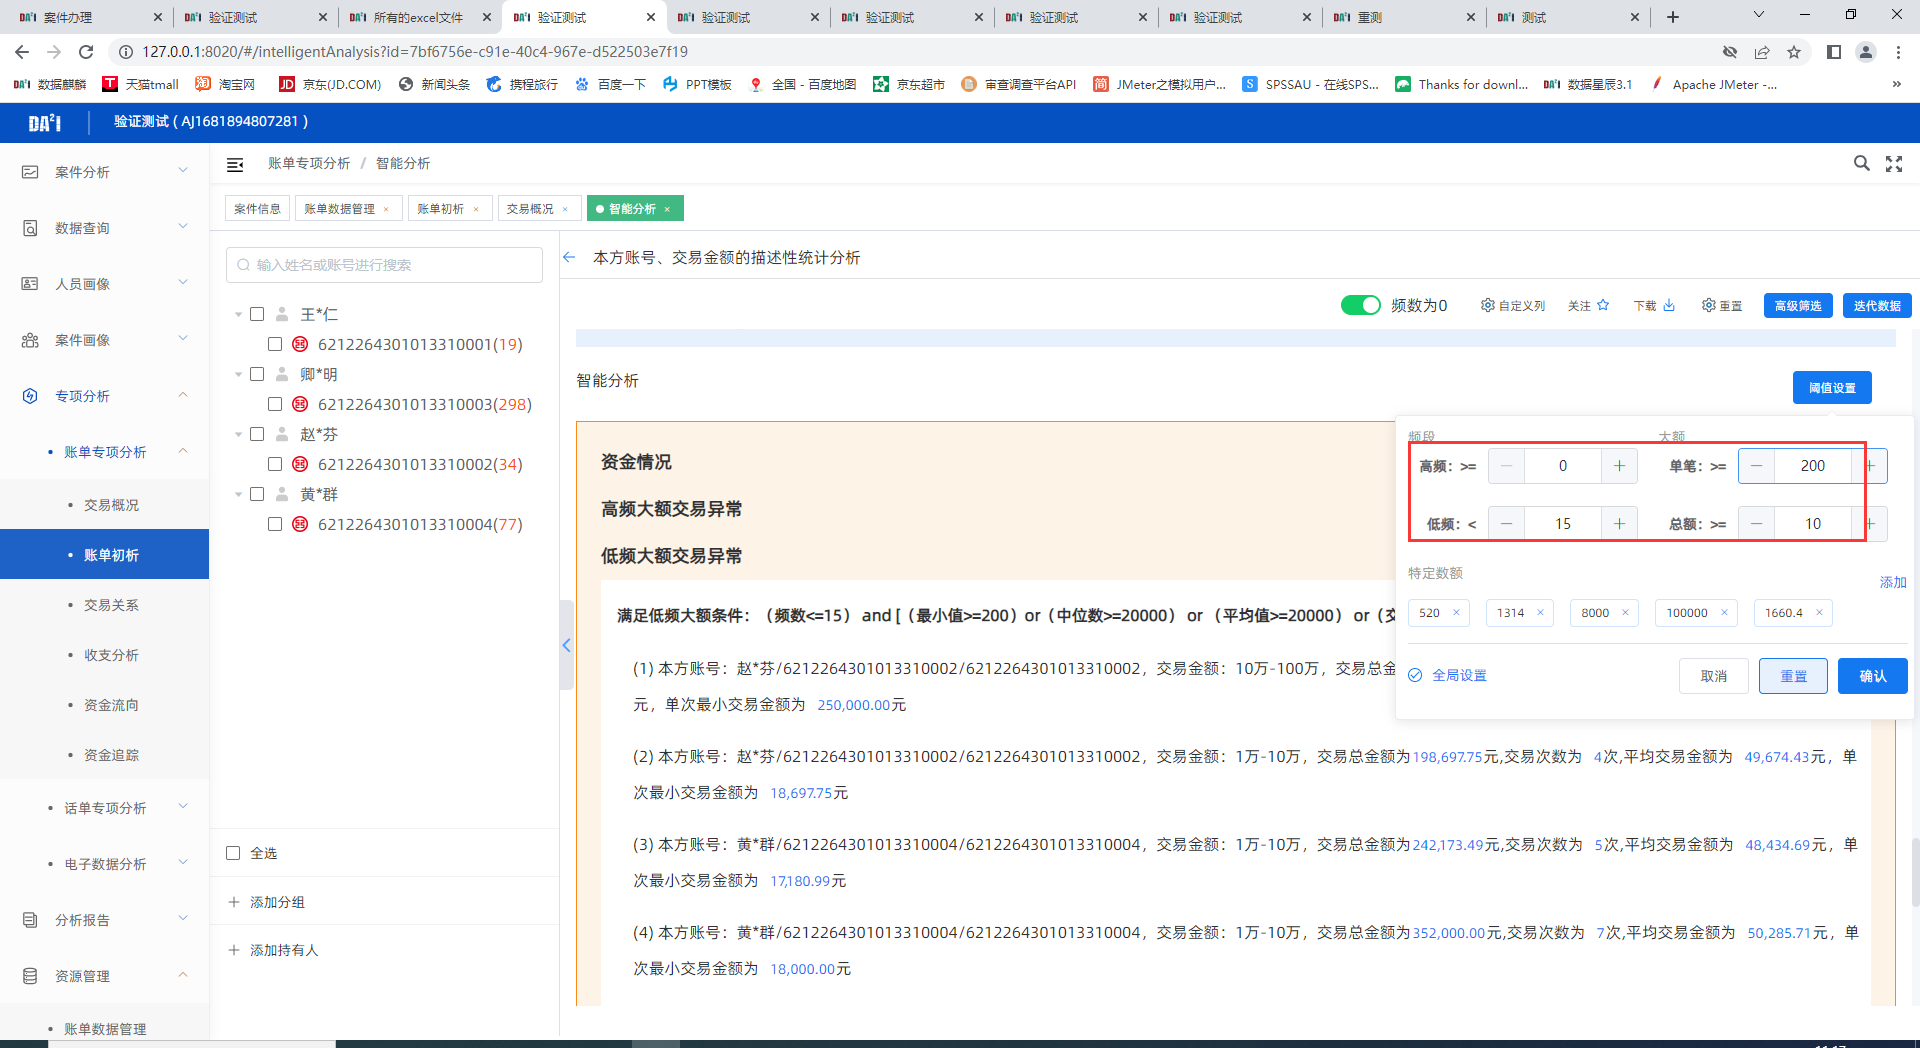Image resolution: width=1920 pixels, height=1048 pixels.
Task: Click the 数据查询 sidebar icon
Action: pos(30,228)
